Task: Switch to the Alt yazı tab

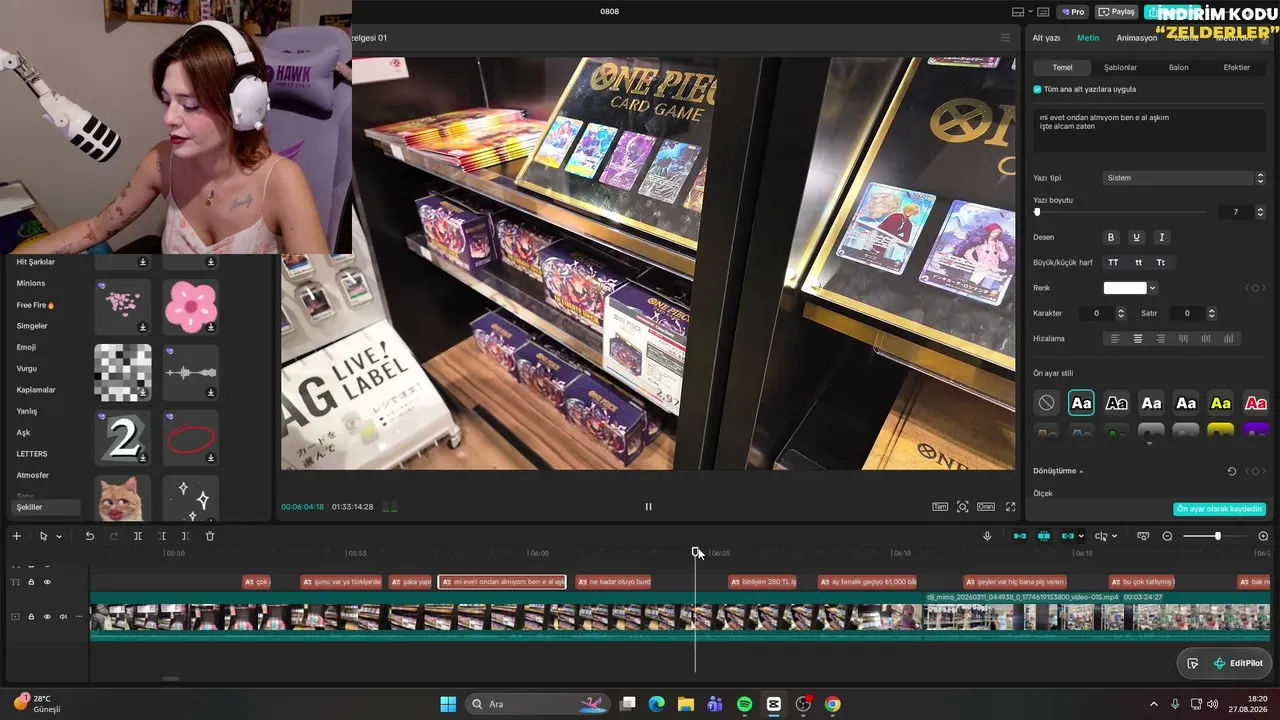Action: 1046,38
